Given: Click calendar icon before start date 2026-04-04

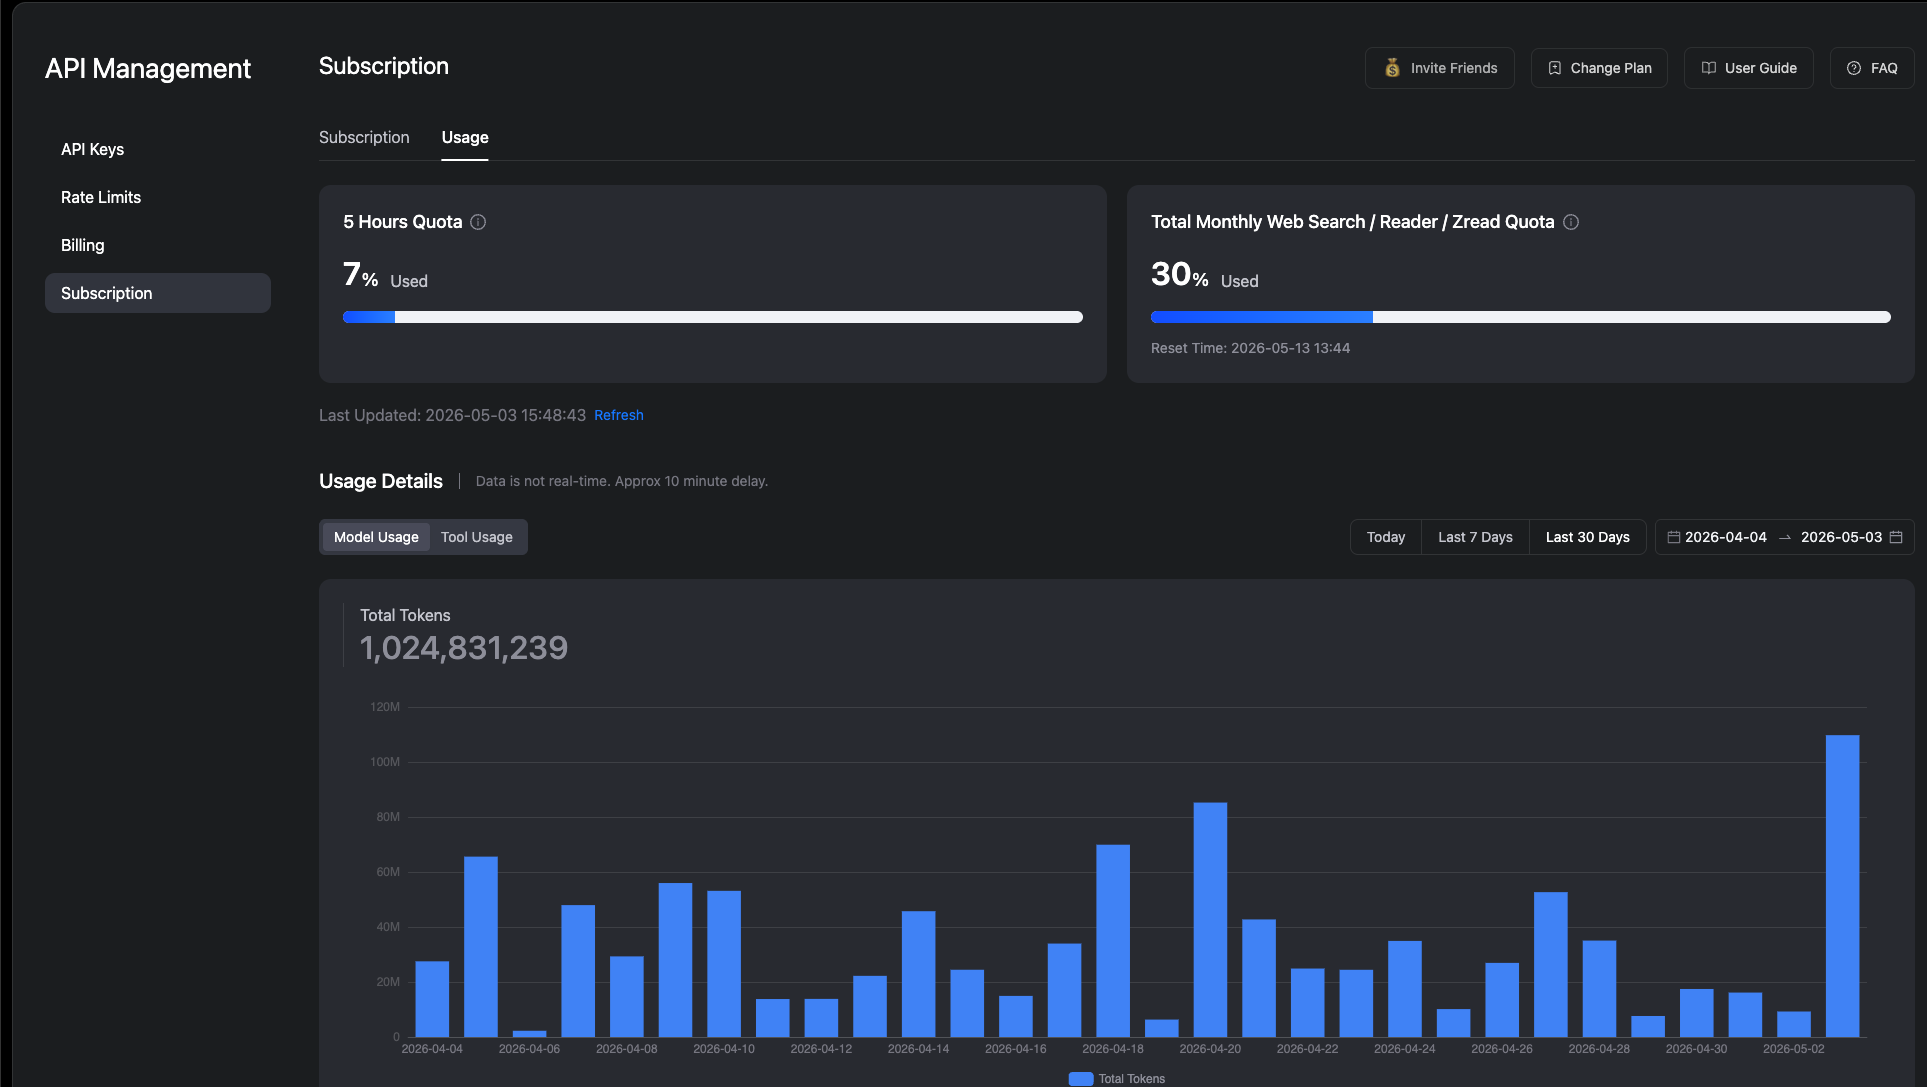Looking at the screenshot, I should coord(1673,537).
